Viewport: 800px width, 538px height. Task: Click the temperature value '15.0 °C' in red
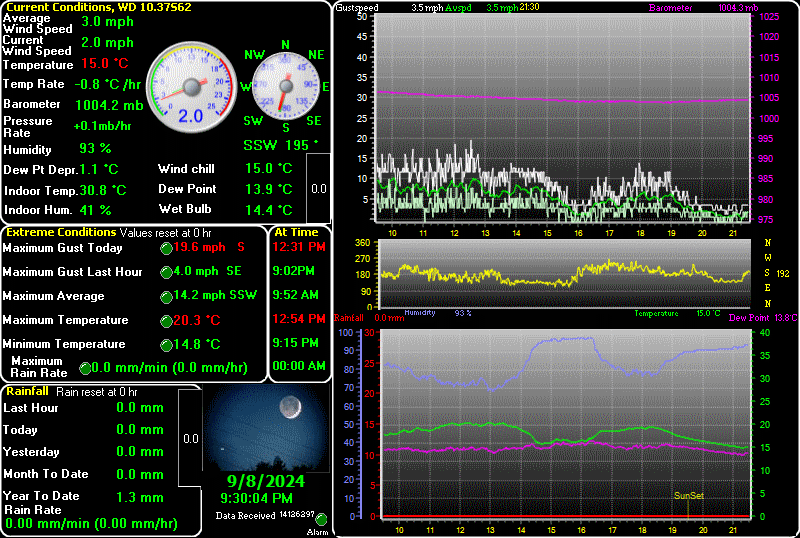(x=105, y=64)
